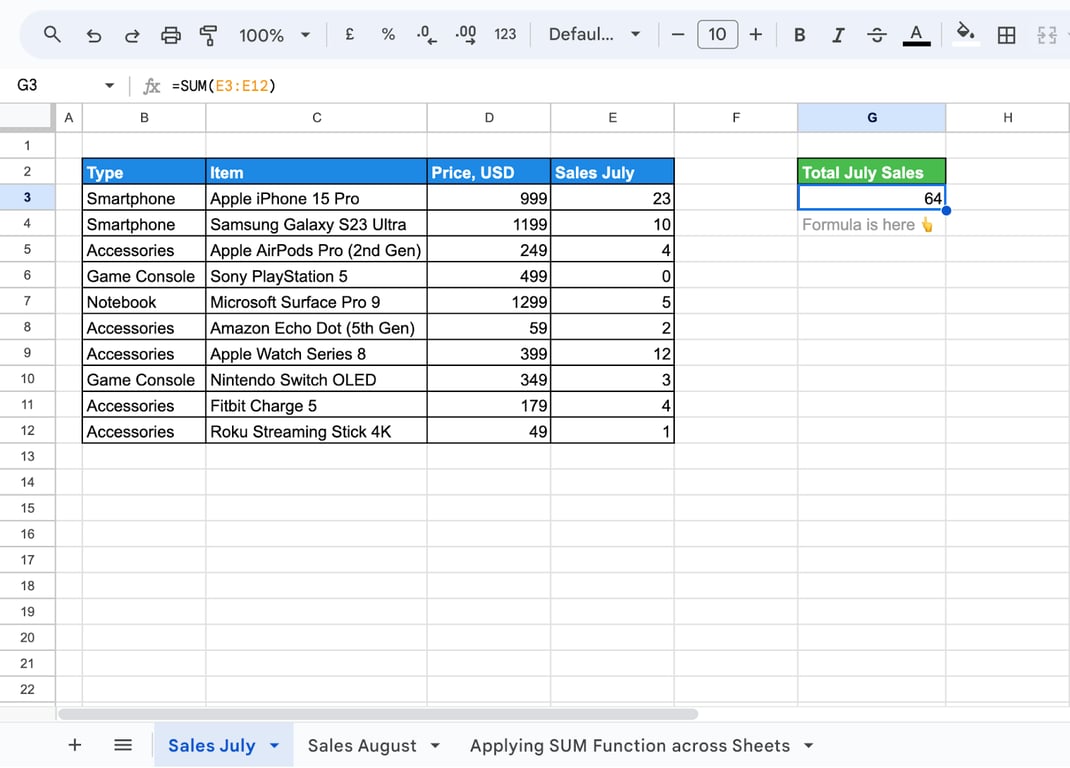1070x768 pixels.
Task: Click the Notebook type cell
Action: pyautogui.click(x=144, y=302)
